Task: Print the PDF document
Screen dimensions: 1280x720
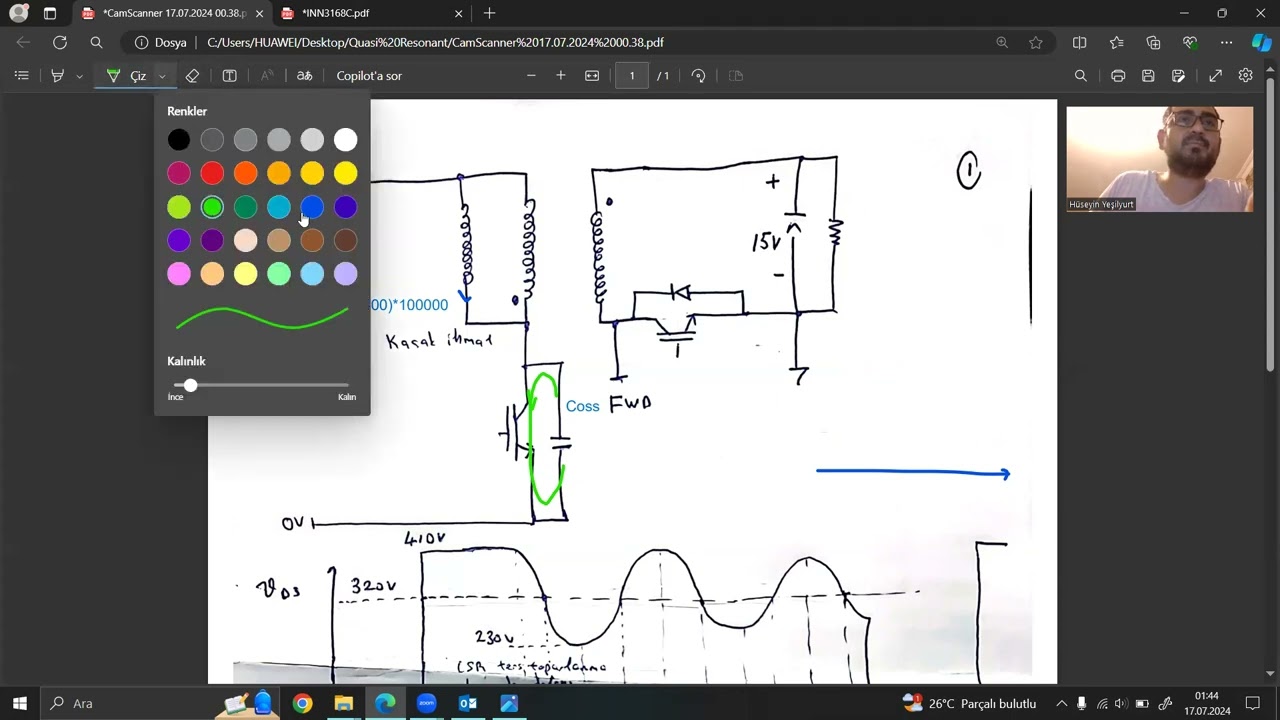Action: pos(1118,76)
